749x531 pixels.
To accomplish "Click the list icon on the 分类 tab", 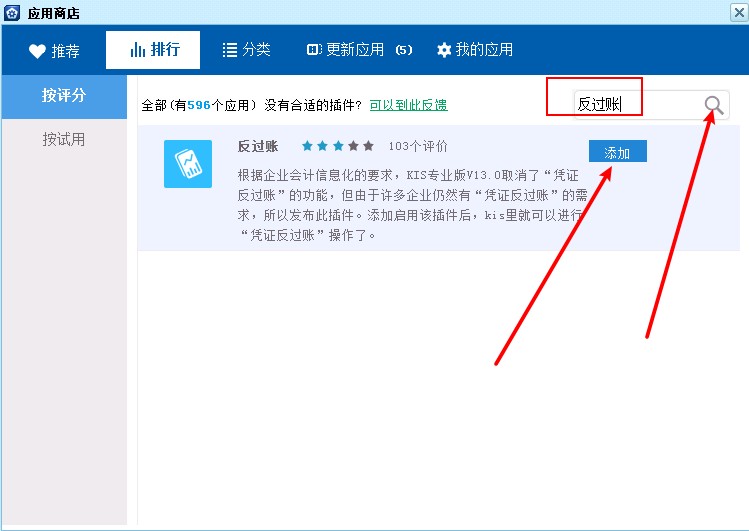I will point(229,50).
